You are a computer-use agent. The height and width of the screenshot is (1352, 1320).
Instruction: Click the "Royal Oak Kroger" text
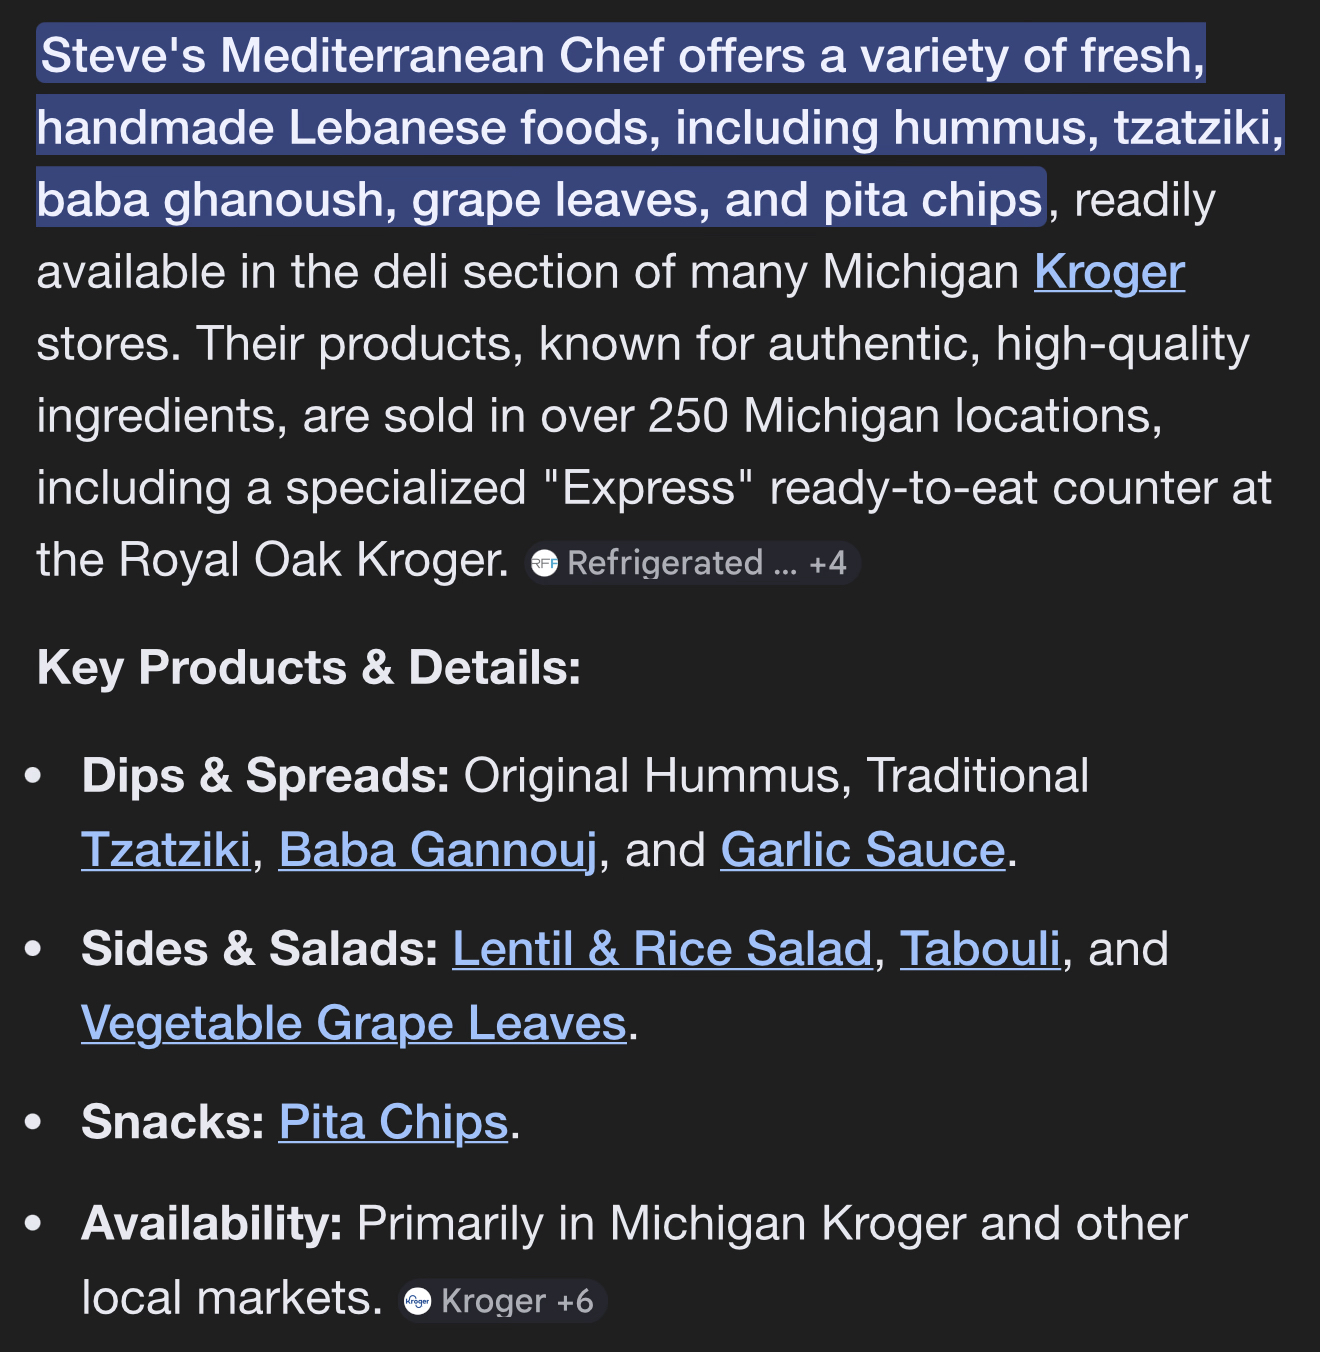click(312, 560)
